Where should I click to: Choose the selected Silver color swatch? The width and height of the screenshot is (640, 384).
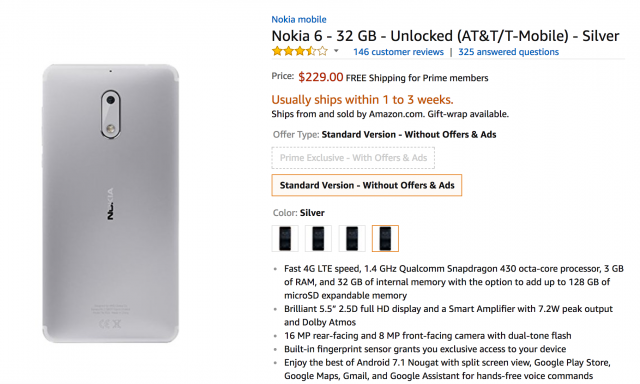(x=385, y=238)
